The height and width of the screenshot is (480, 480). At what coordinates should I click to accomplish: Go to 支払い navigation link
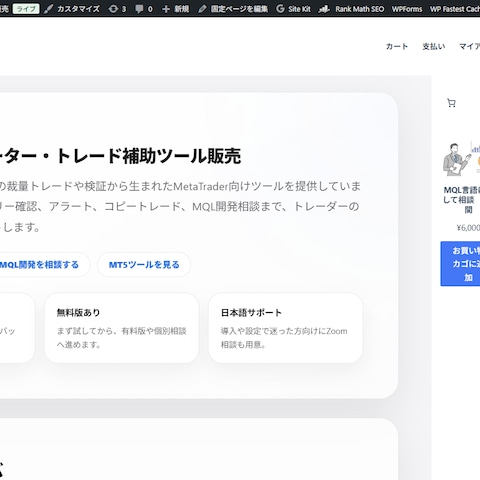pyautogui.click(x=434, y=46)
